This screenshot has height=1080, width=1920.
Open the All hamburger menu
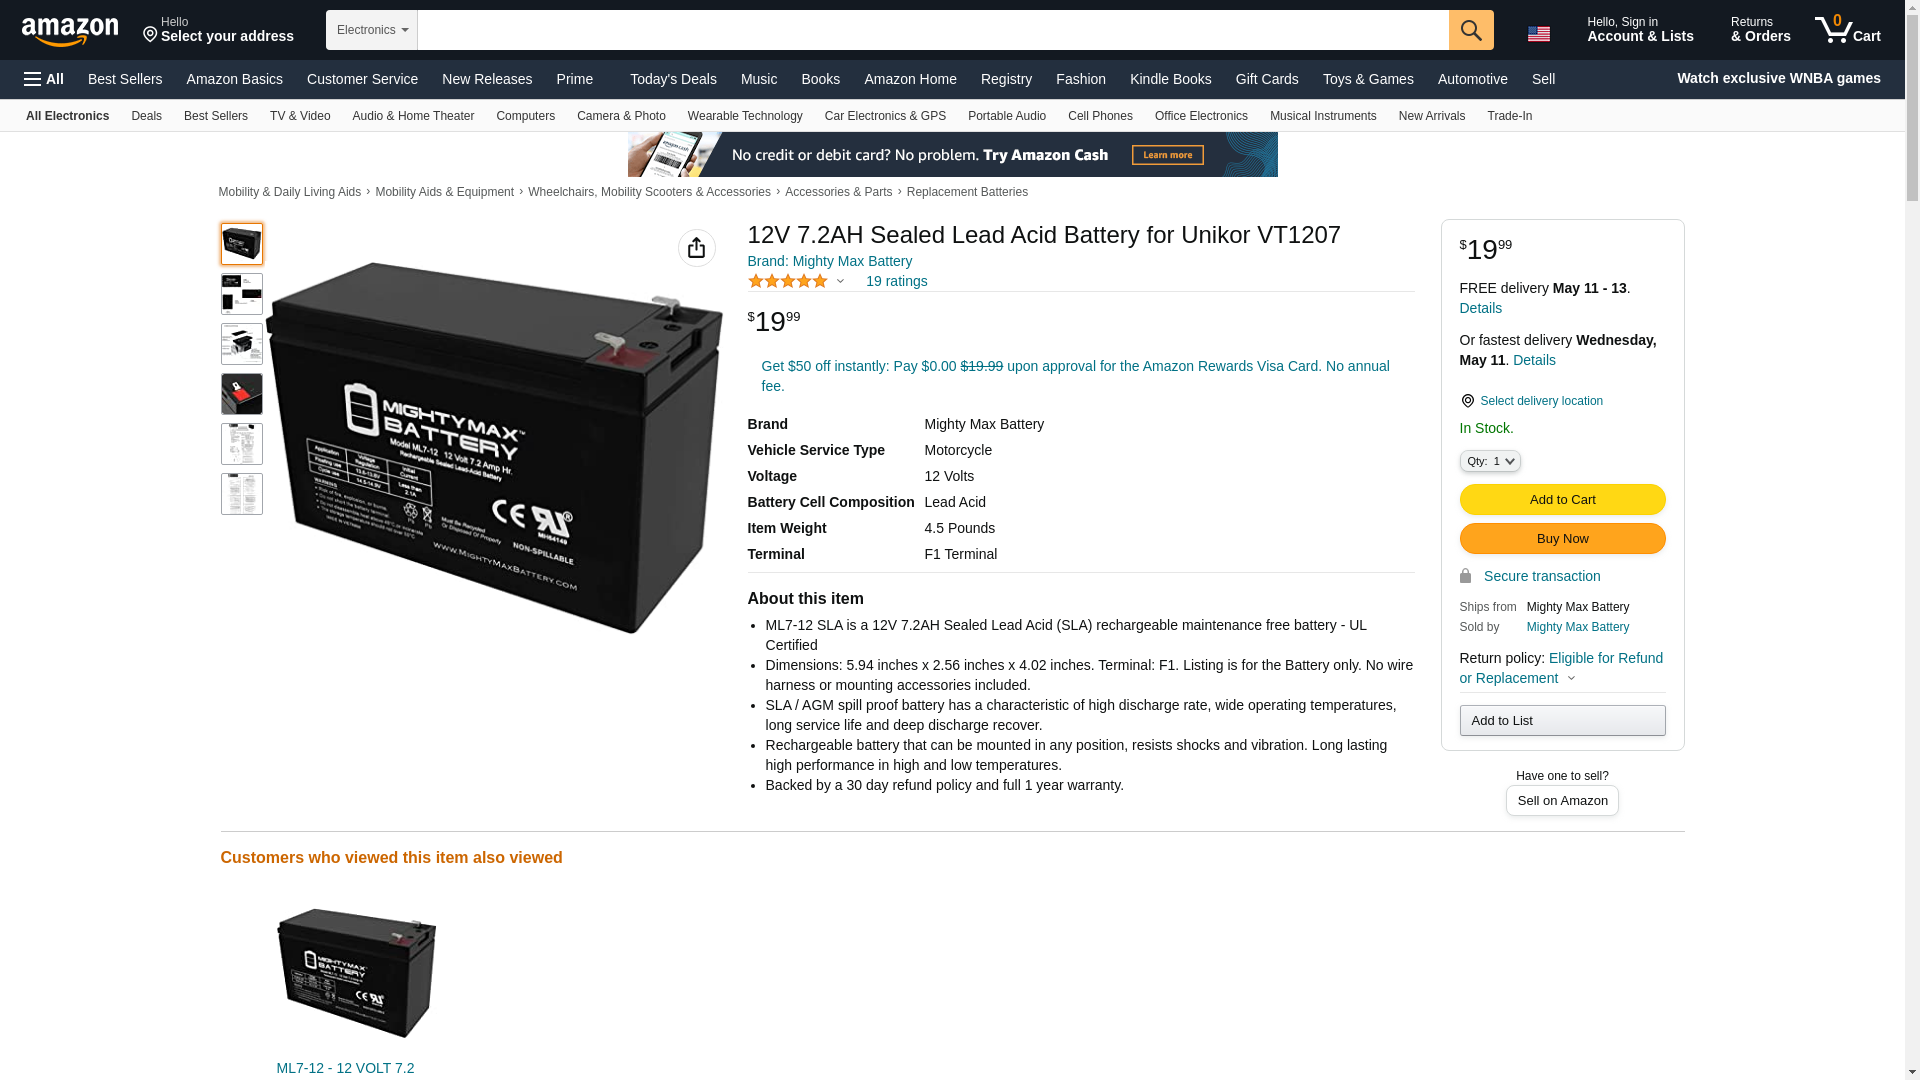click(x=44, y=79)
